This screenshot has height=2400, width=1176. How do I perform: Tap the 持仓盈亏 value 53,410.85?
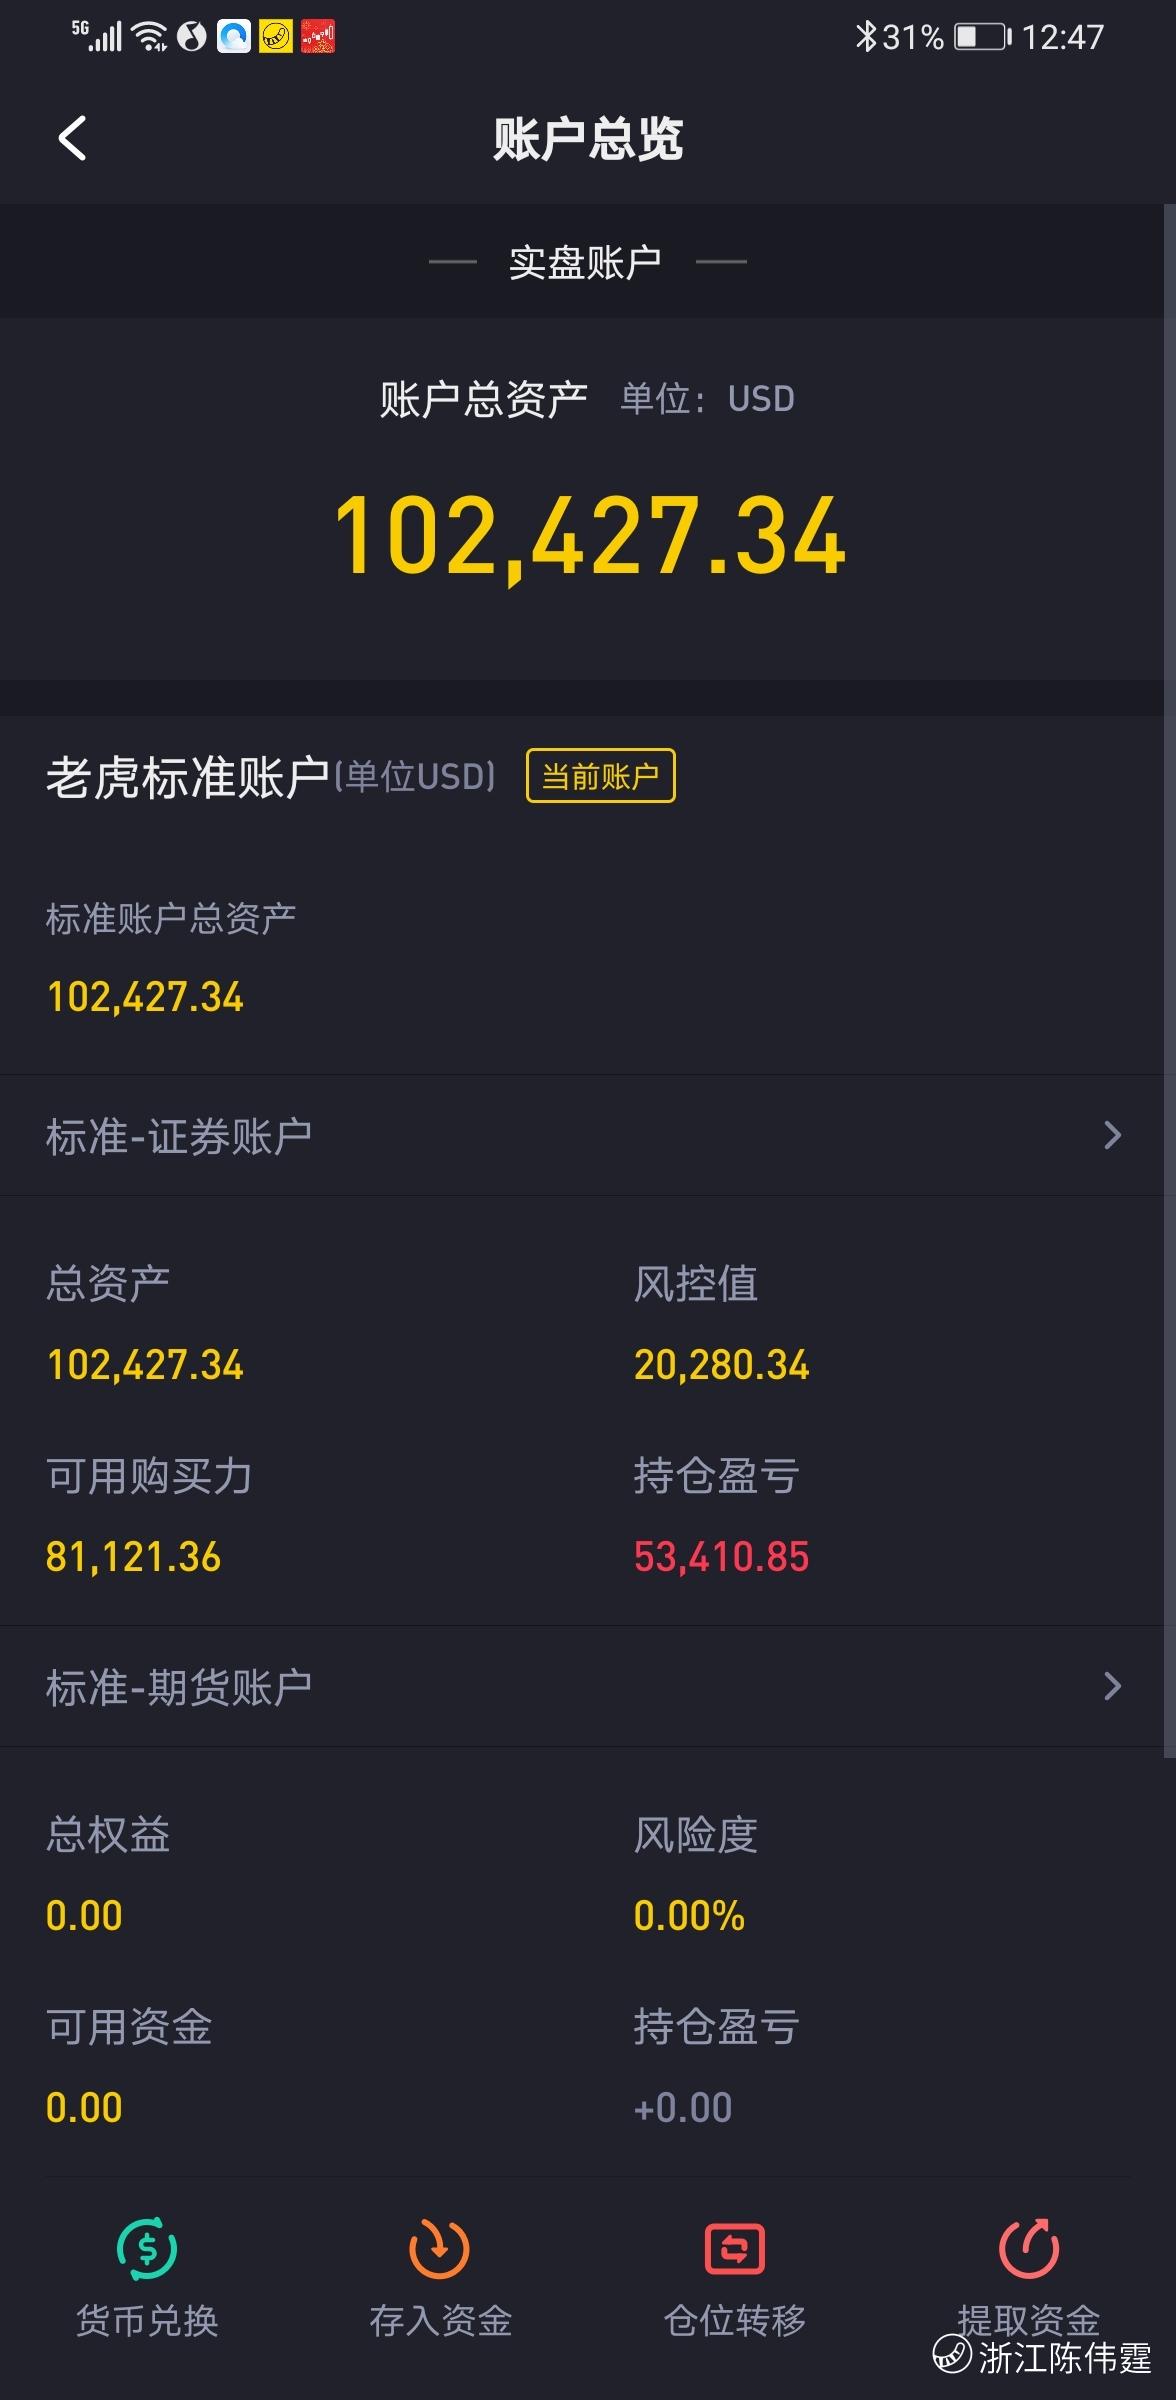721,1556
